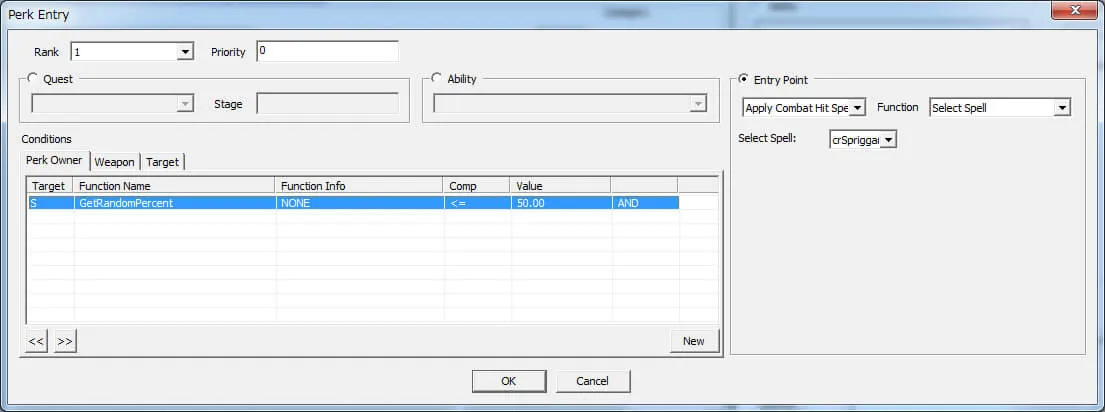Select the Ability radio button

[x=436, y=79]
